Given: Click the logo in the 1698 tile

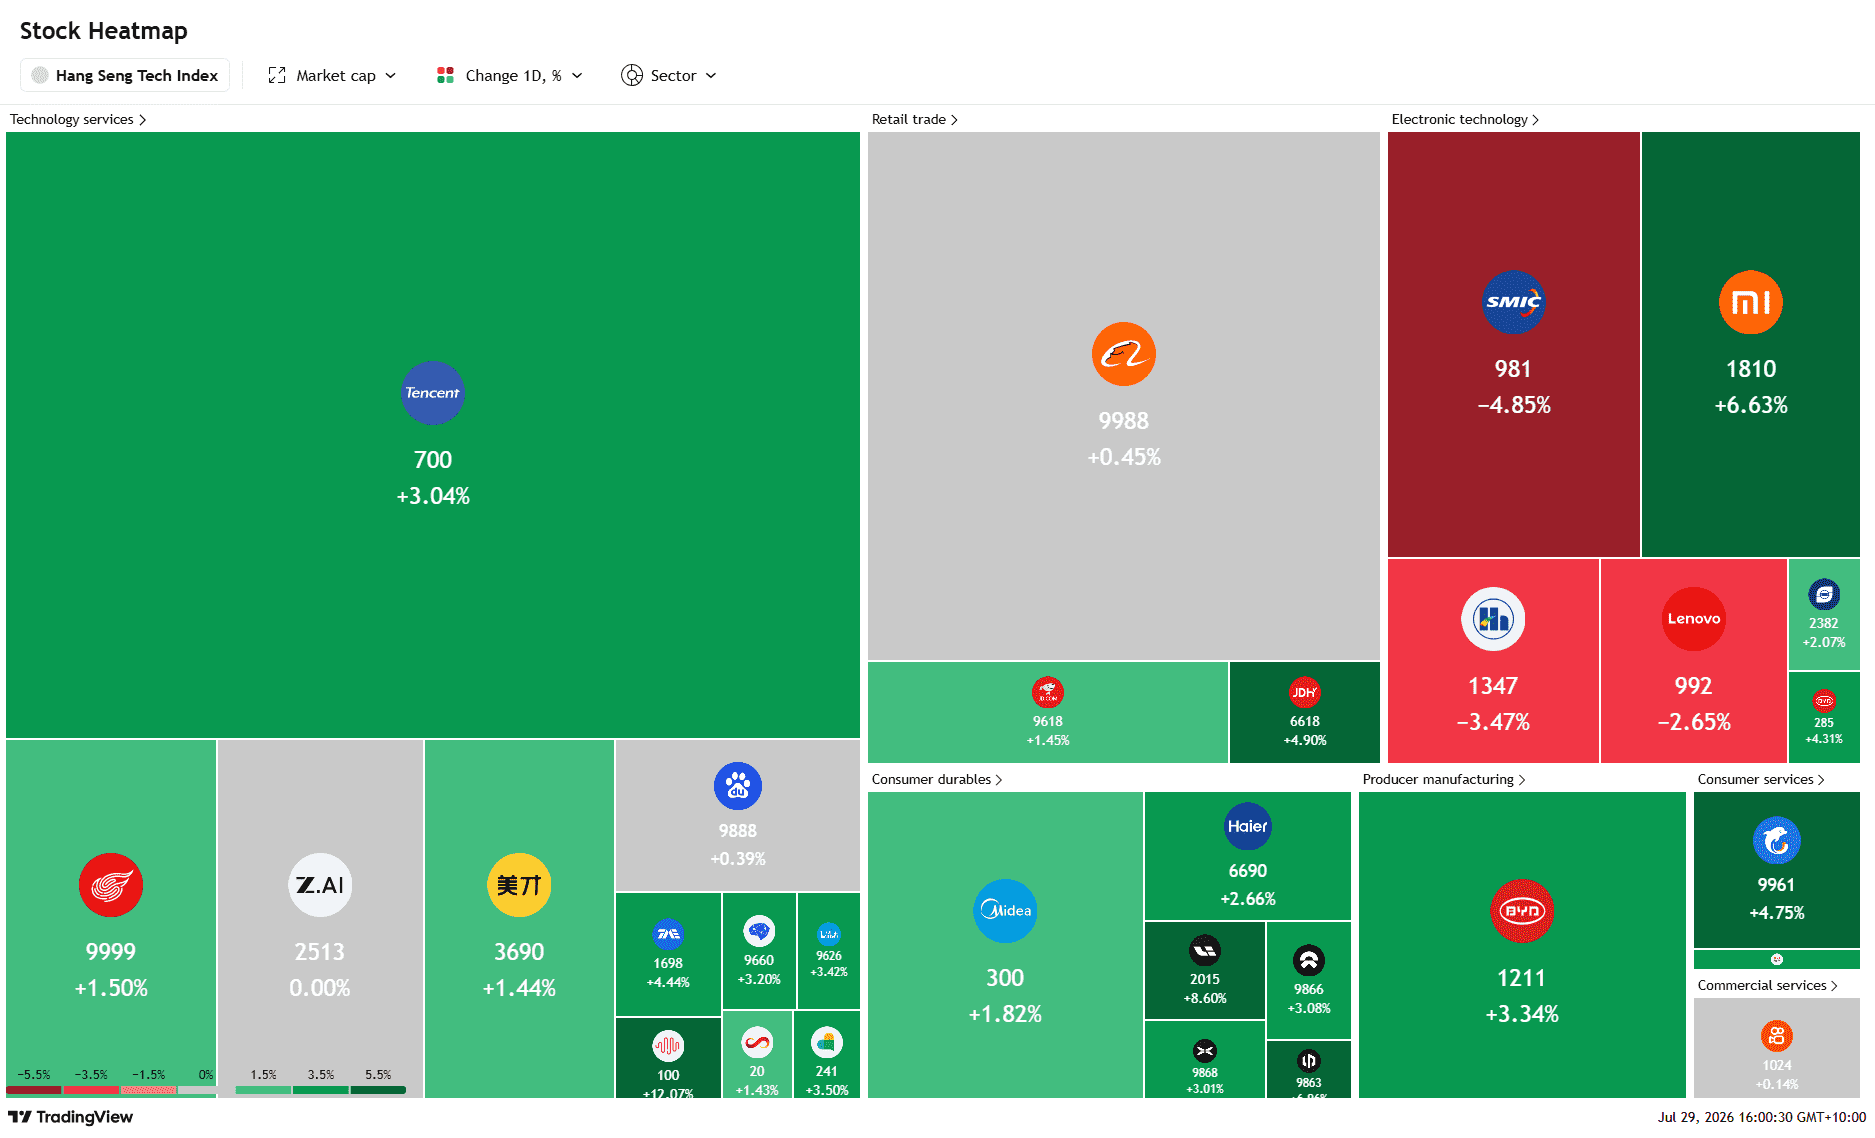Looking at the screenshot, I should click(x=668, y=934).
